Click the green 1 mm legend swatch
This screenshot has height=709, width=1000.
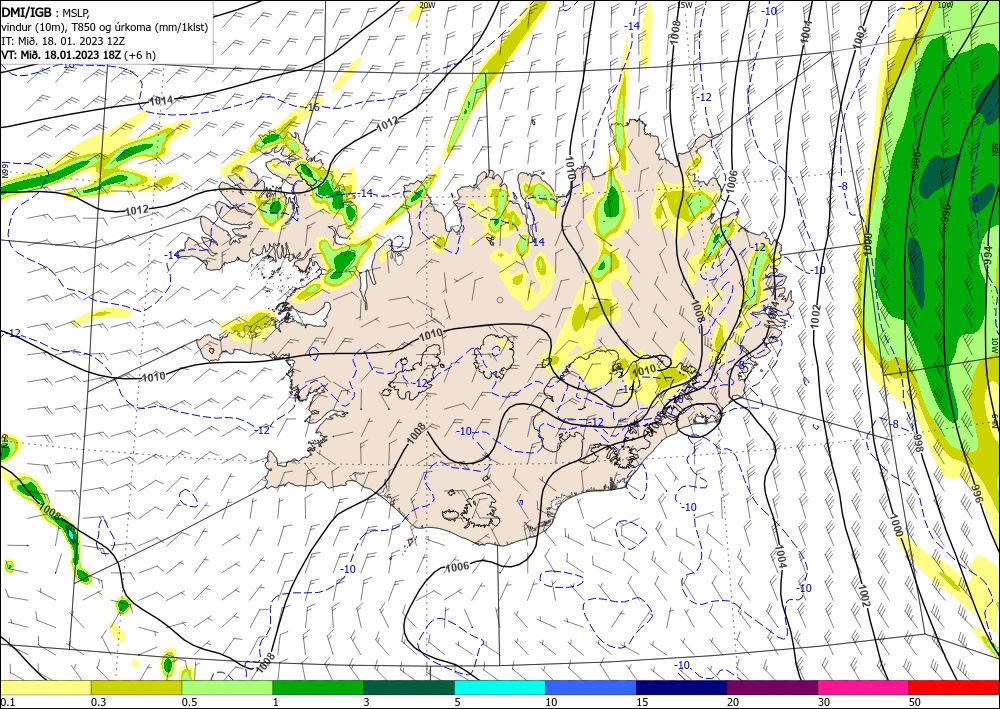318,687
